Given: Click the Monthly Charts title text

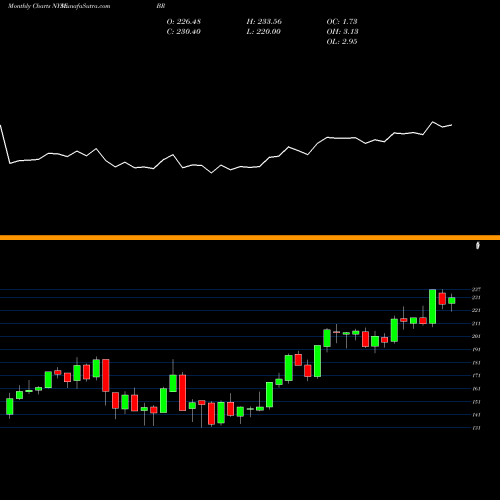Looking at the screenshot, I should (x=28, y=6).
